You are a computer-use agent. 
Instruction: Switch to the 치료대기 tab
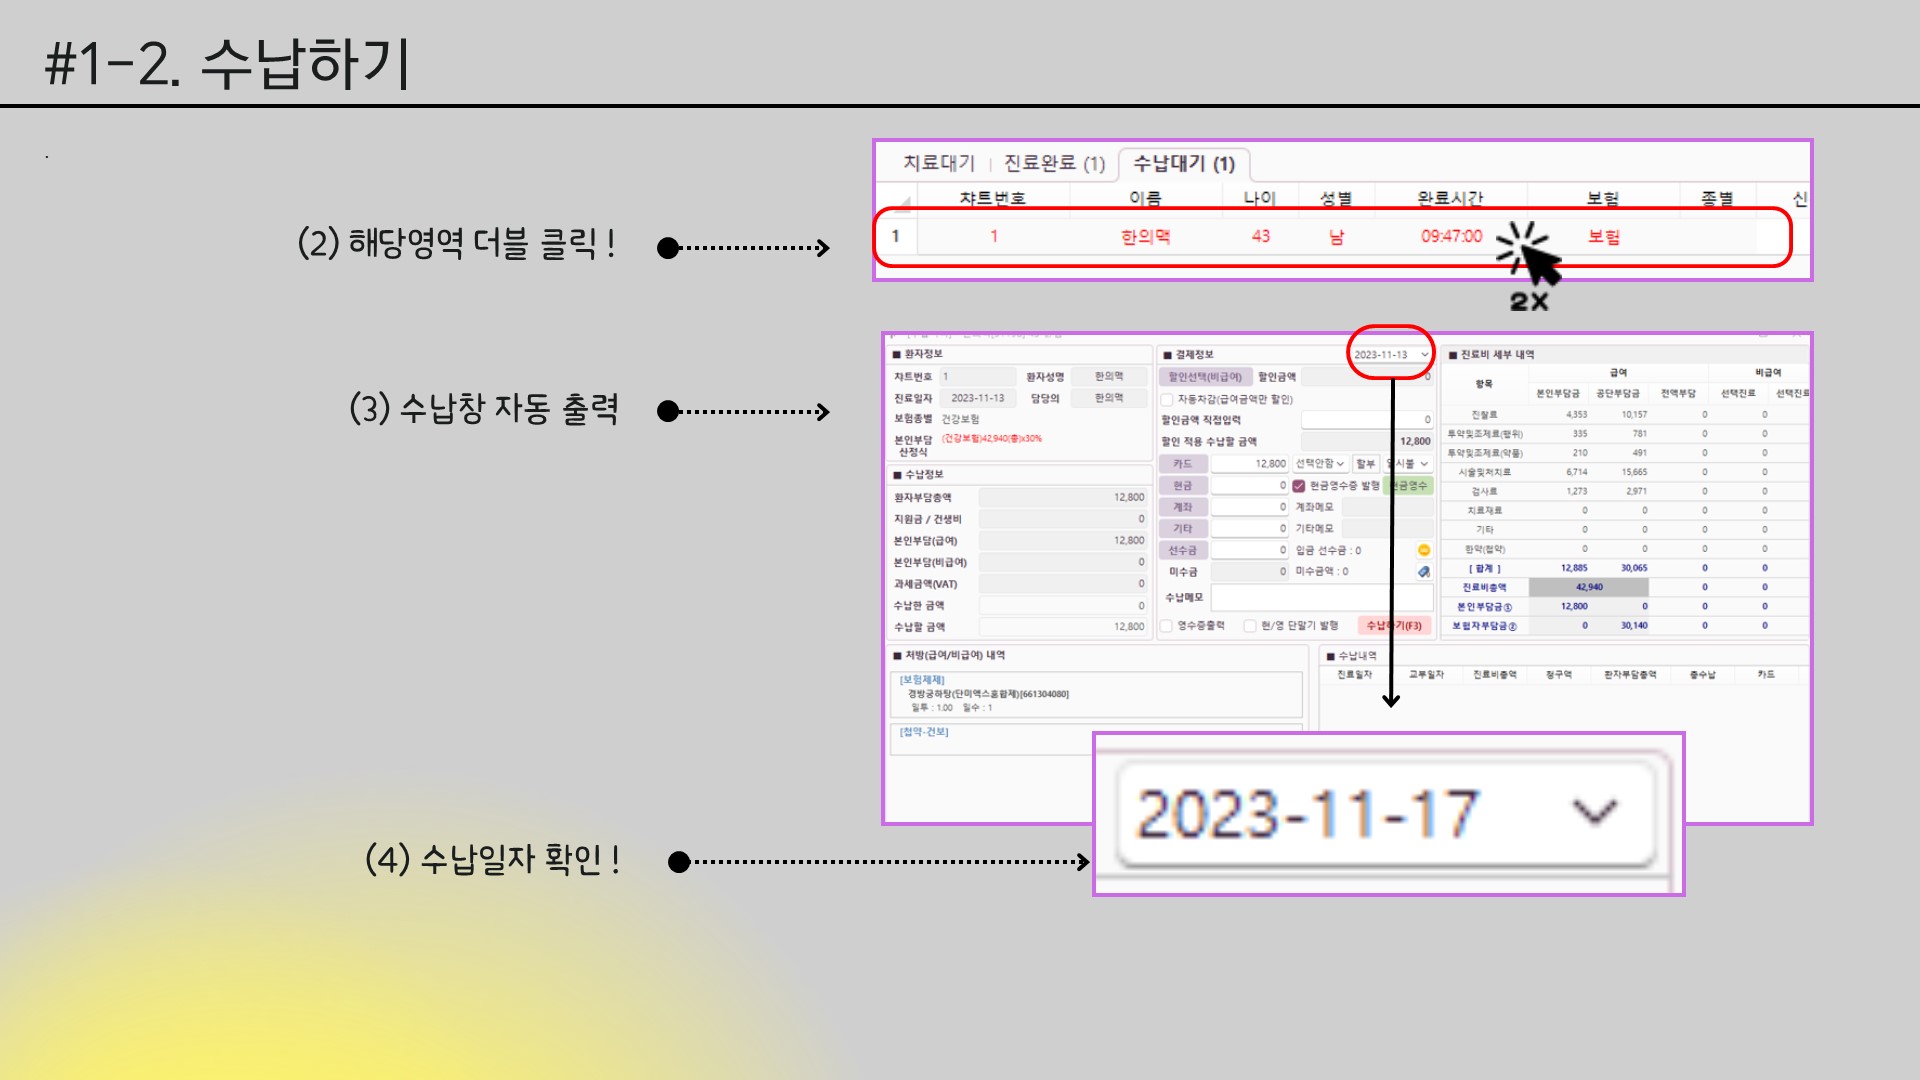click(x=938, y=163)
